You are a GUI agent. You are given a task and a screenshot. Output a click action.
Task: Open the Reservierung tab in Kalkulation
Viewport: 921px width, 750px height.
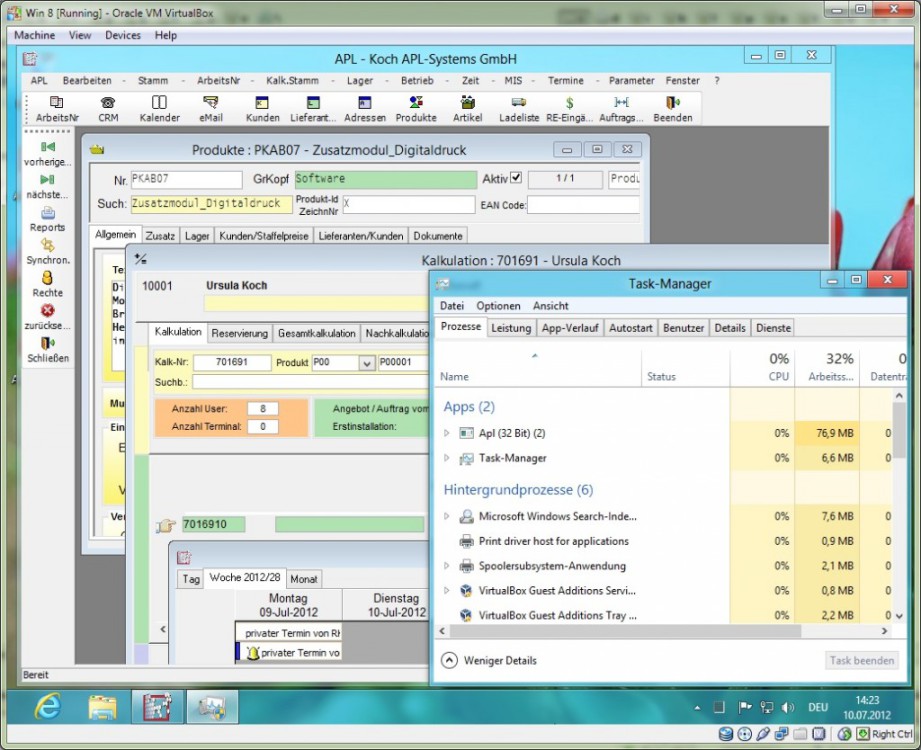point(239,334)
